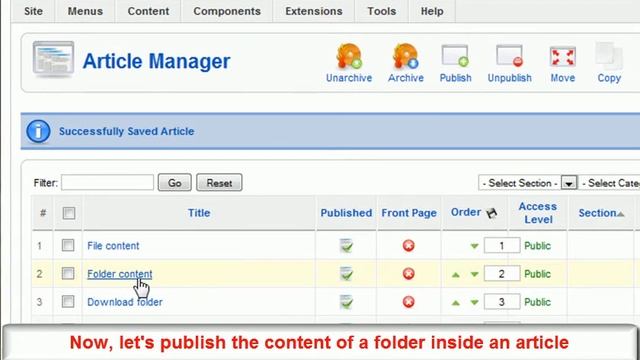
Task: Open the Tools menu
Action: [x=382, y=11]
